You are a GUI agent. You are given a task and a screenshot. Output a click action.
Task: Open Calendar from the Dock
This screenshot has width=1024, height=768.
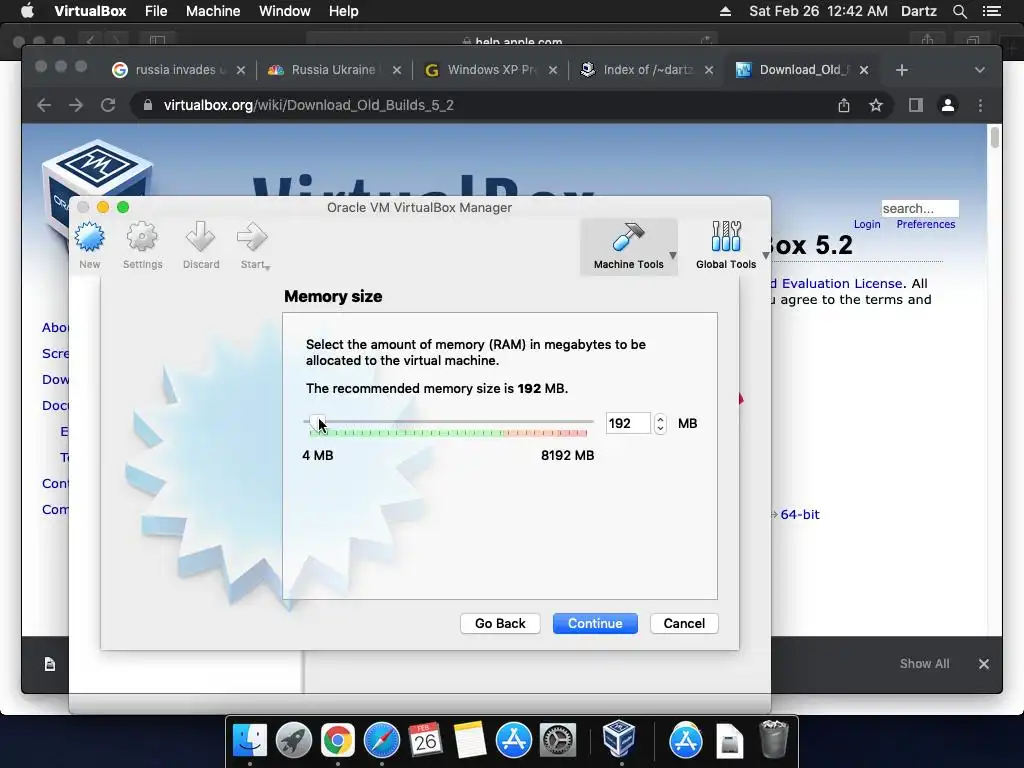tap(425, 740)
